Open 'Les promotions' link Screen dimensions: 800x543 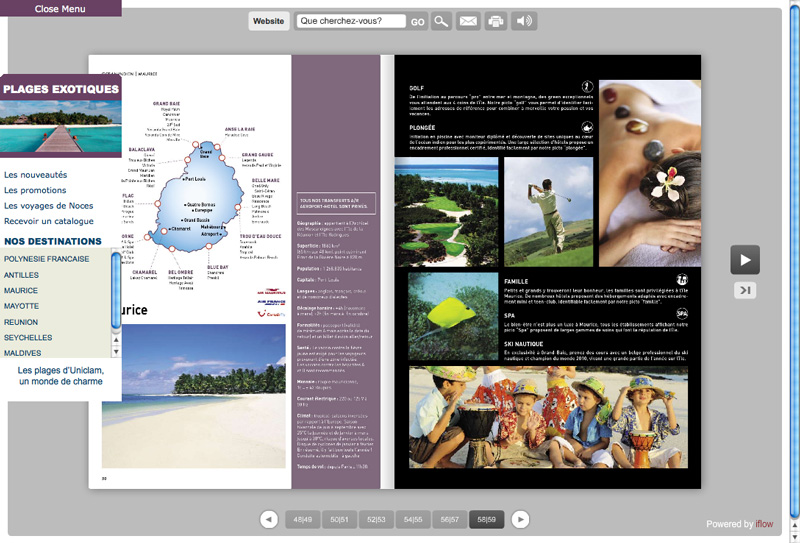tap(35, 190)
